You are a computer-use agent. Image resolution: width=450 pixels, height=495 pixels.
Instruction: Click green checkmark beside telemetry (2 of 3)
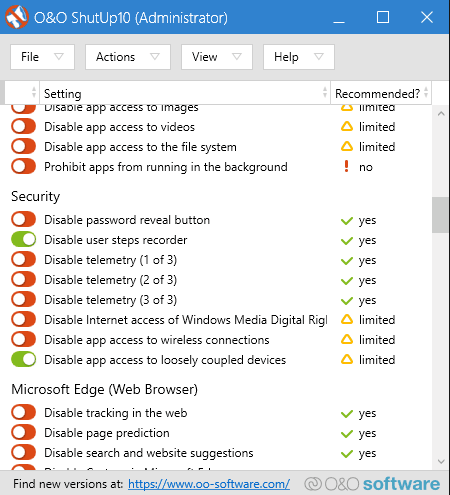(x=347, y=281)
